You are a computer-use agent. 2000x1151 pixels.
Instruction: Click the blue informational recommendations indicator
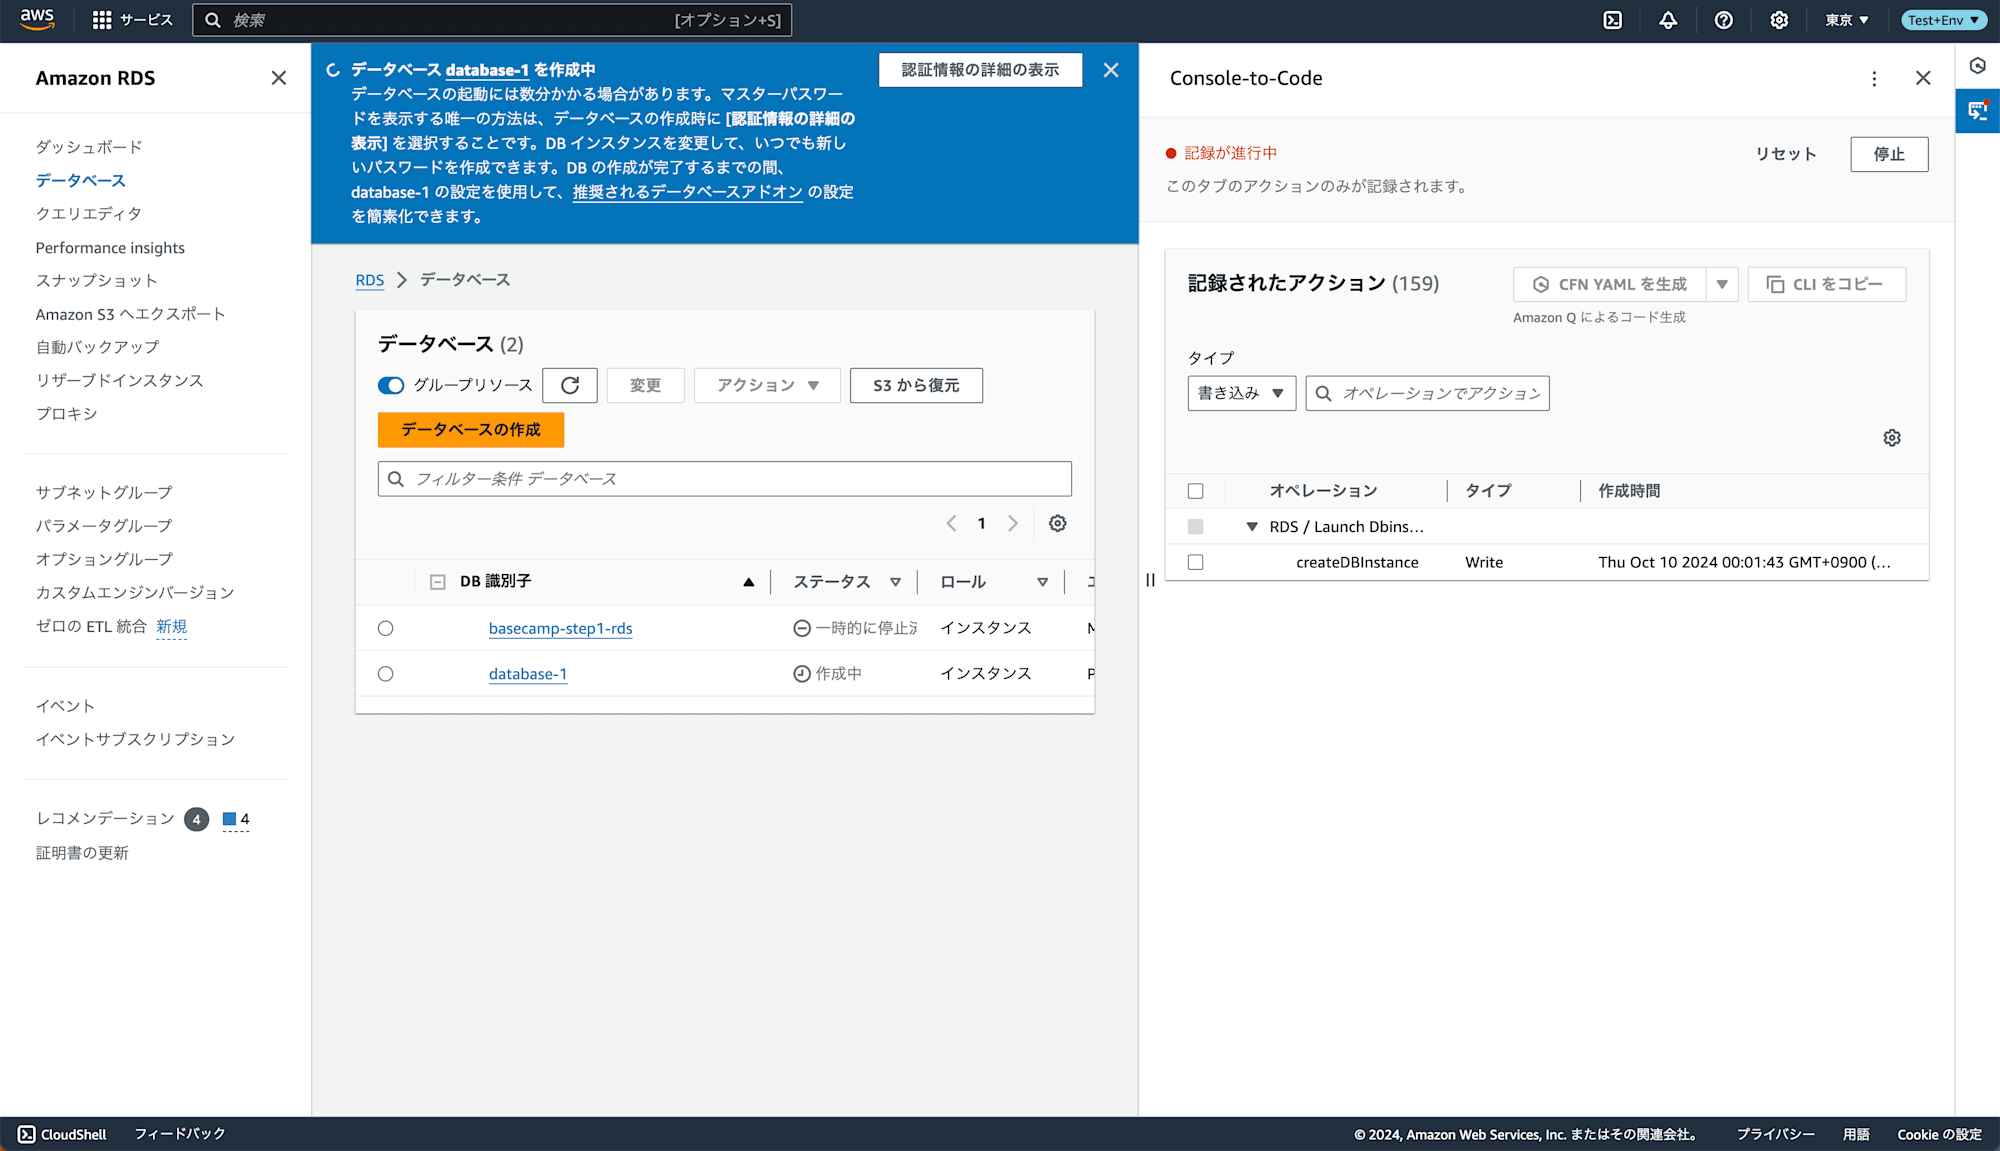tap(236, 819)
